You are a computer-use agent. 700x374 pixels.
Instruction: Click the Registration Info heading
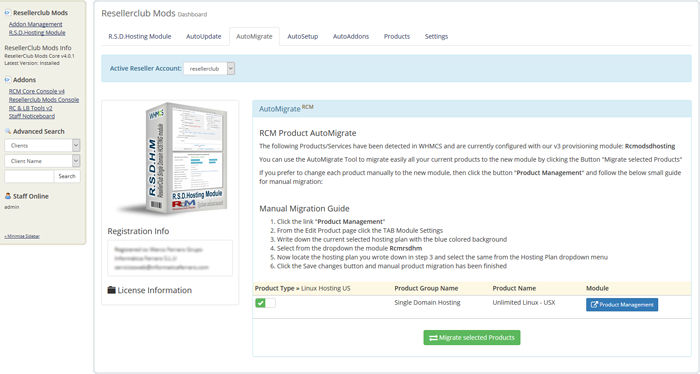(138, 231)
